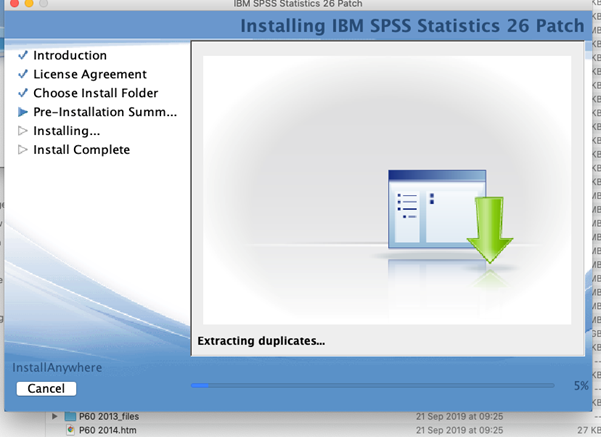
Task: Click checkmark beside Choose Install Folder
Action: tap(23, 92)
